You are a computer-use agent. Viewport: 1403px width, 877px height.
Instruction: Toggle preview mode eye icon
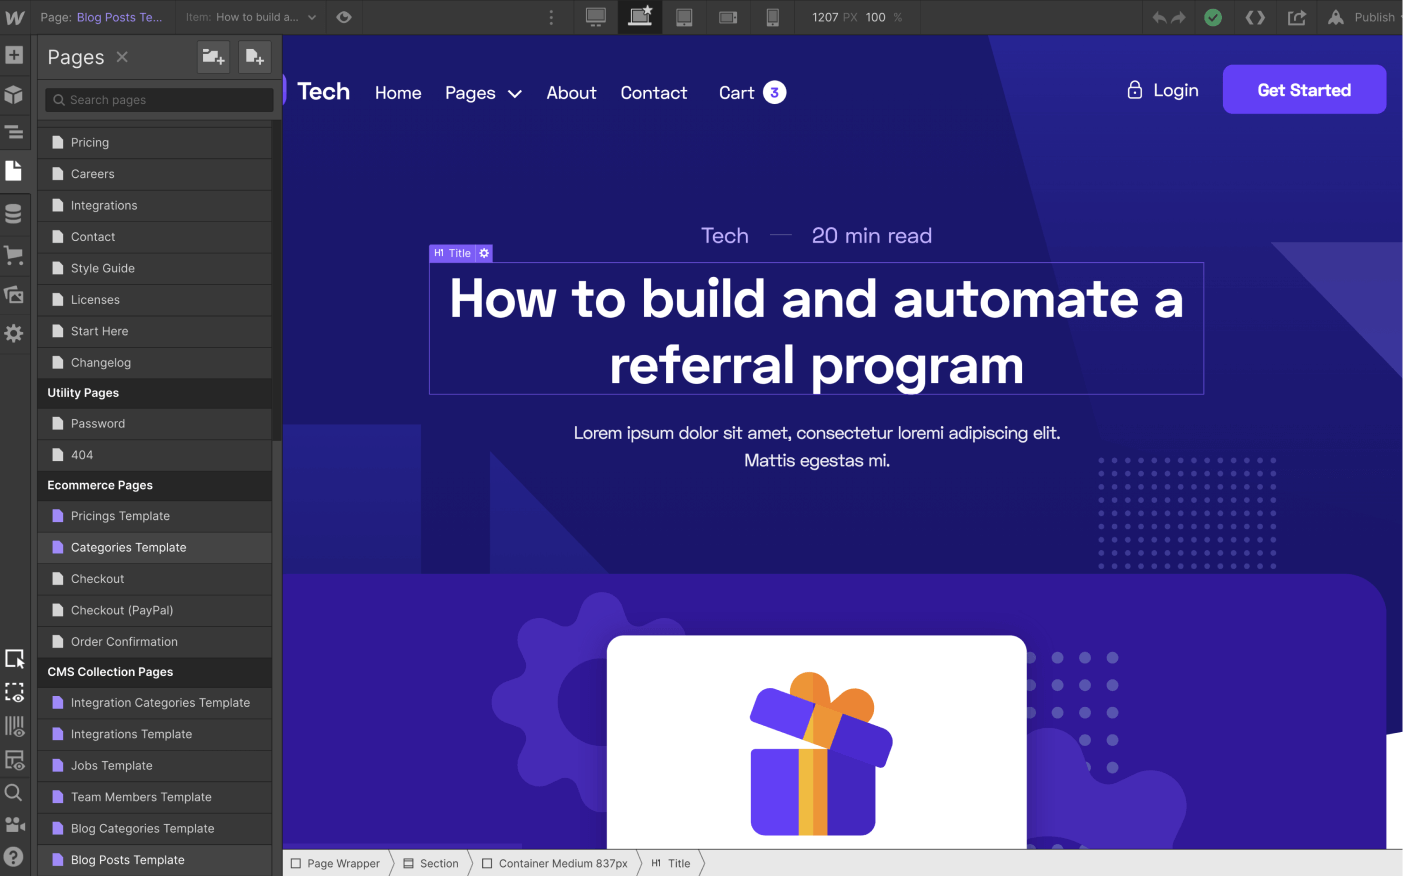(x=344, y=17)
